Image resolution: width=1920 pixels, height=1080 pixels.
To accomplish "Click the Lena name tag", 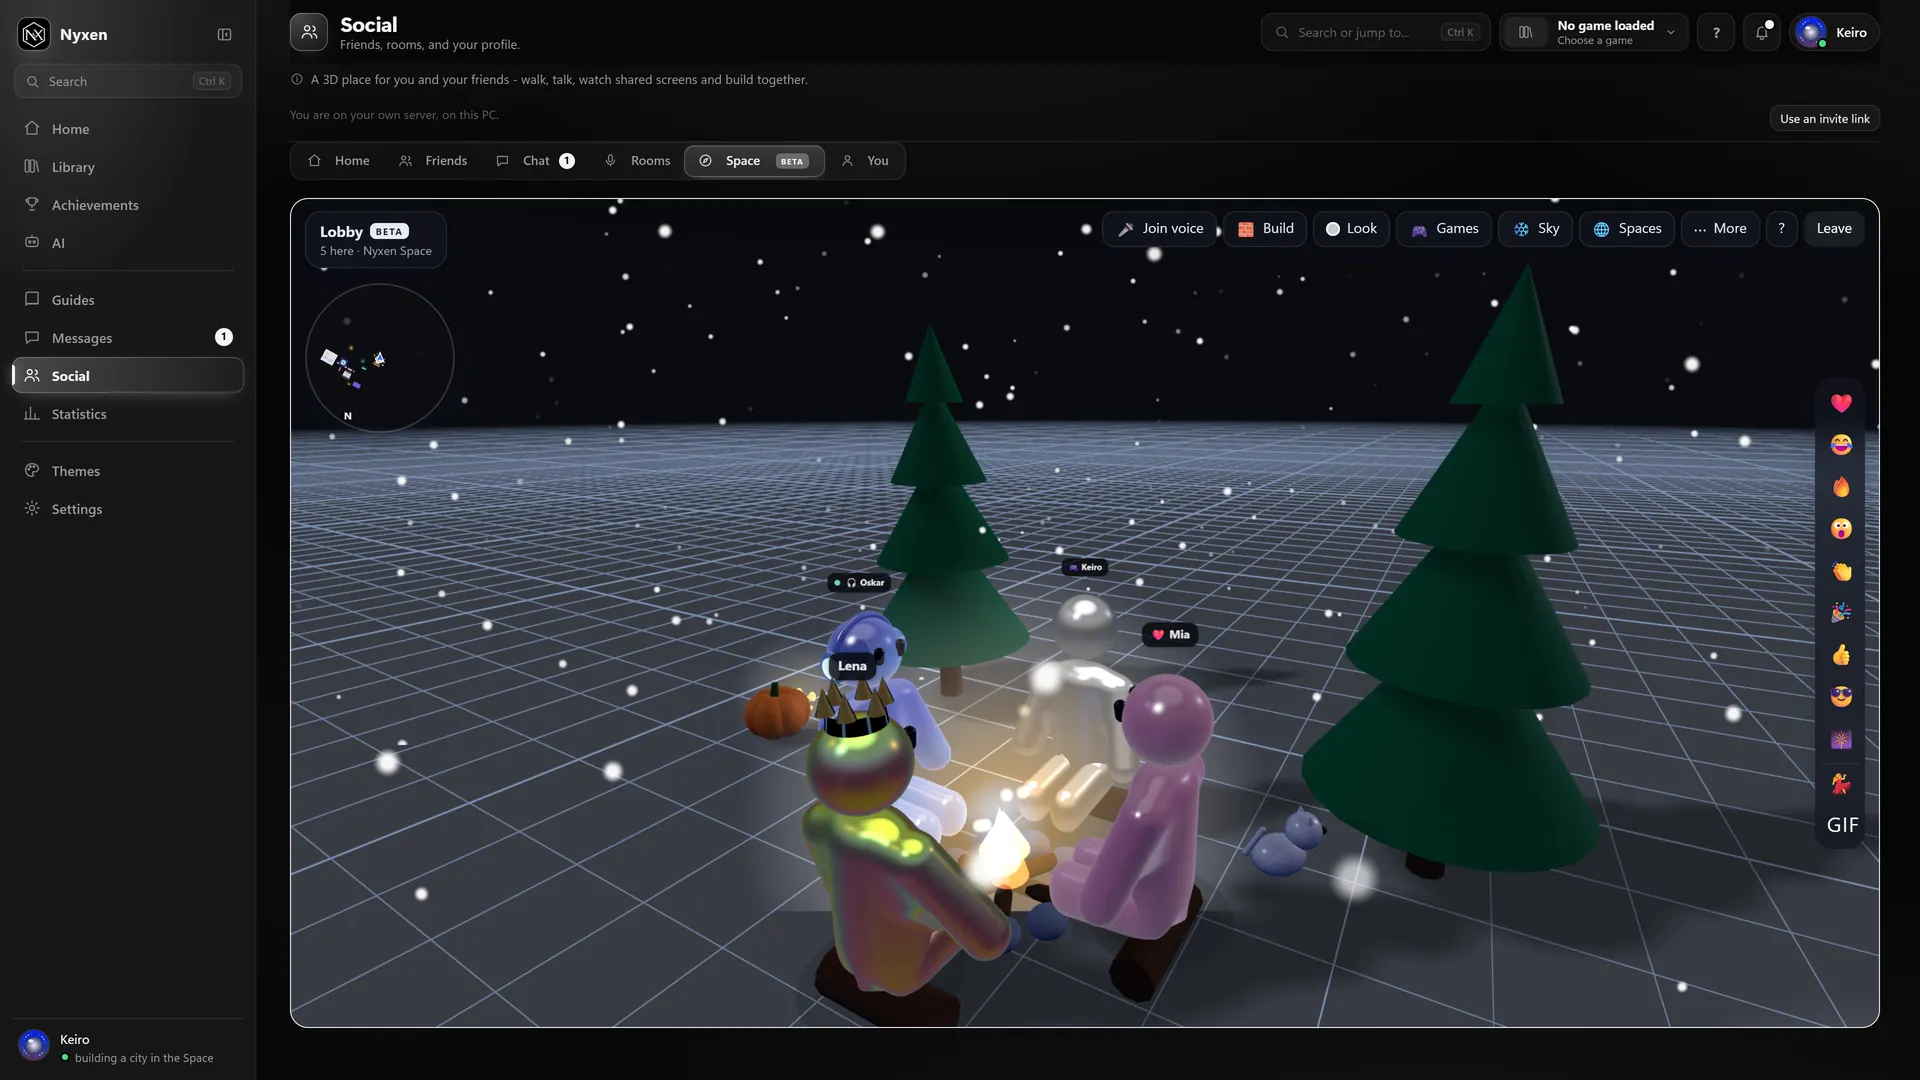I will click(852, 666).
